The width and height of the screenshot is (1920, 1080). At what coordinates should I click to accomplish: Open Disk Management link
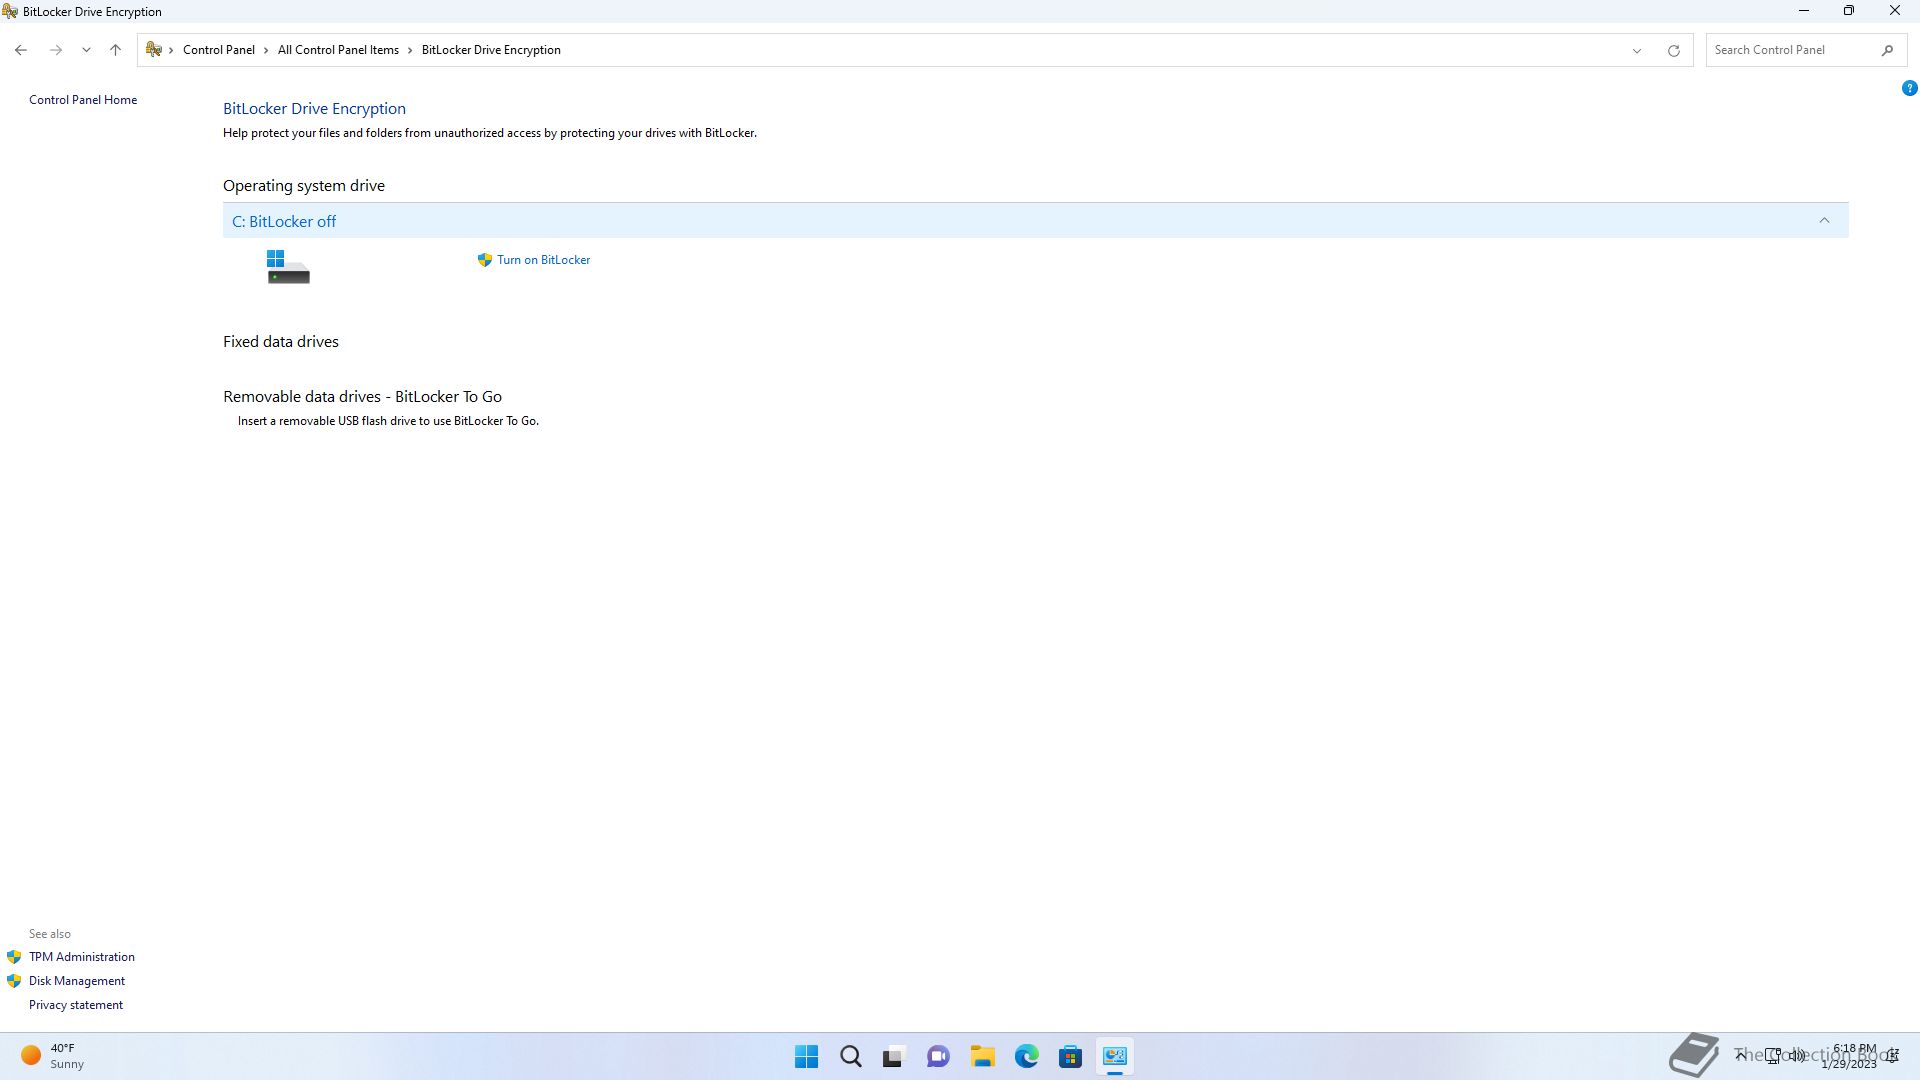tap(77, 981)
